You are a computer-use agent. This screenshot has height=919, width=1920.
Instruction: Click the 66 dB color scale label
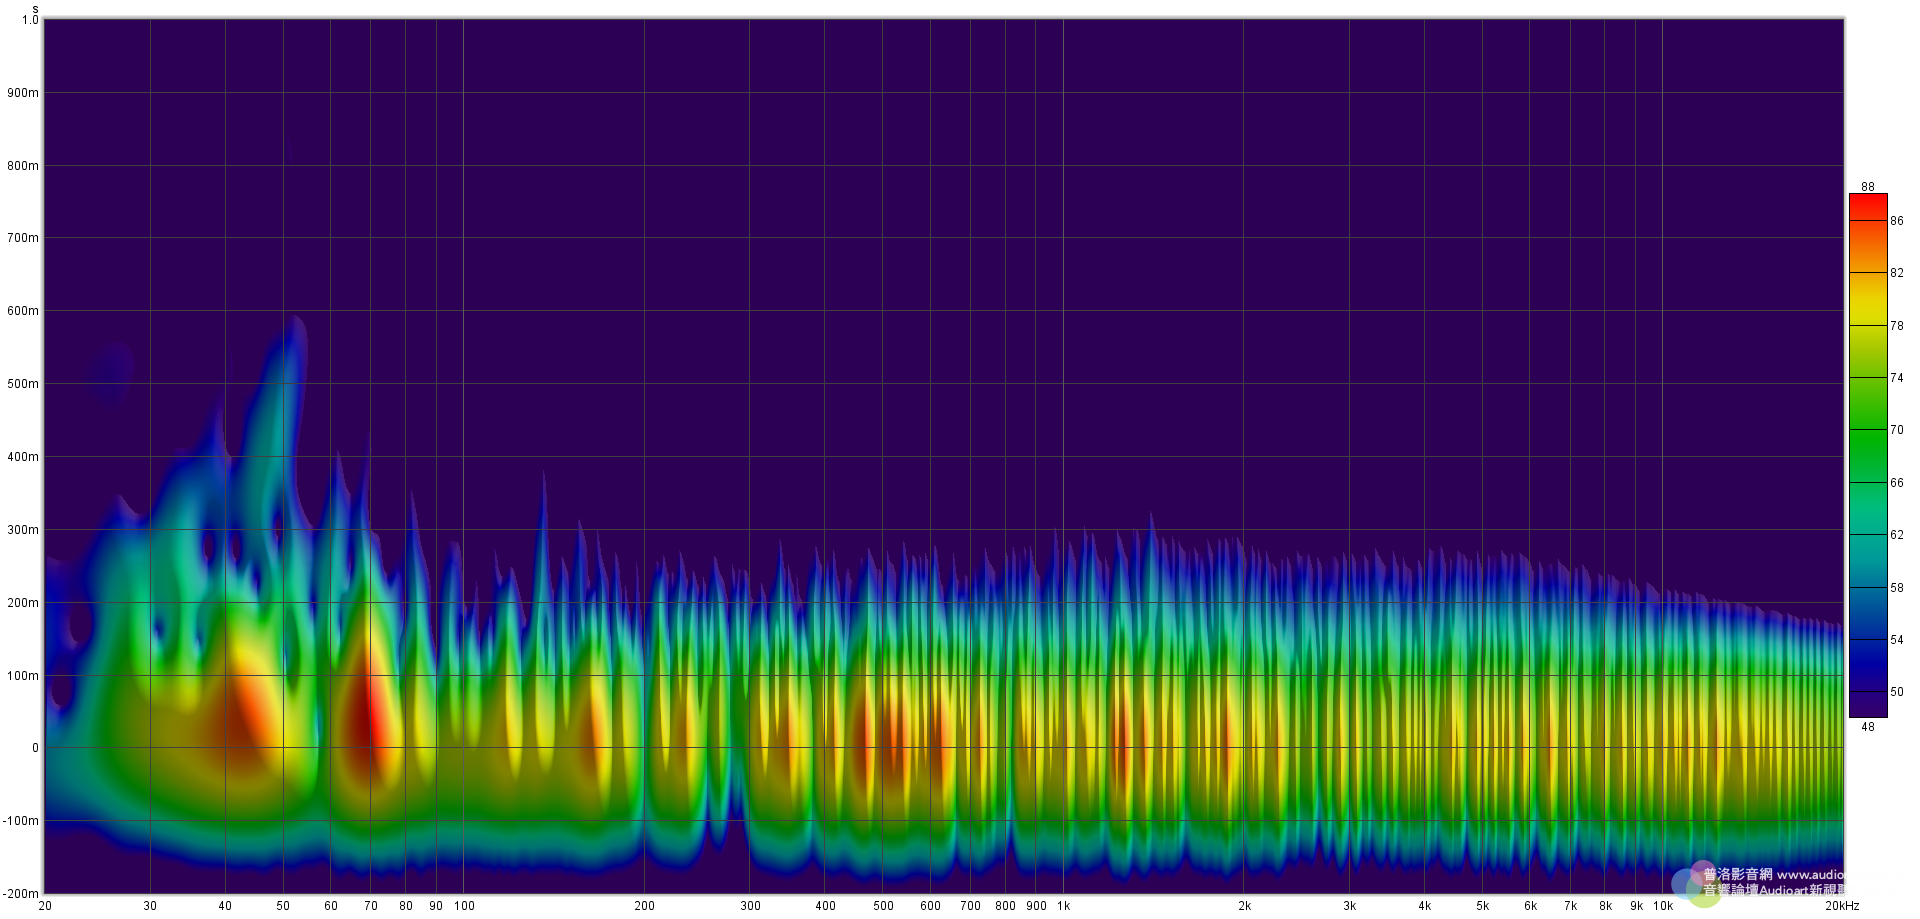point(1897,483)
